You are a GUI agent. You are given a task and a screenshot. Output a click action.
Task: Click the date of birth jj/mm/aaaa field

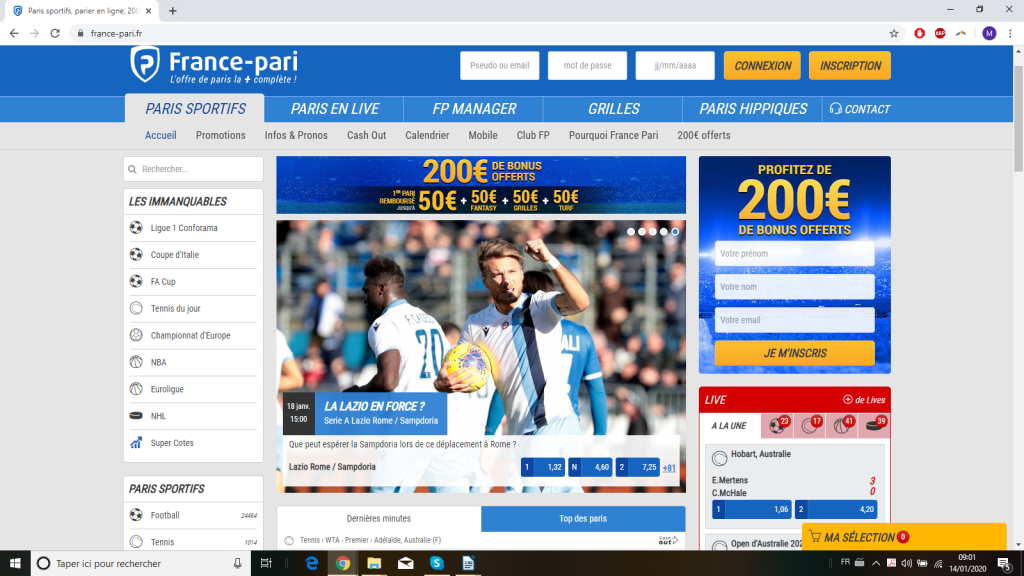point(675,65)
